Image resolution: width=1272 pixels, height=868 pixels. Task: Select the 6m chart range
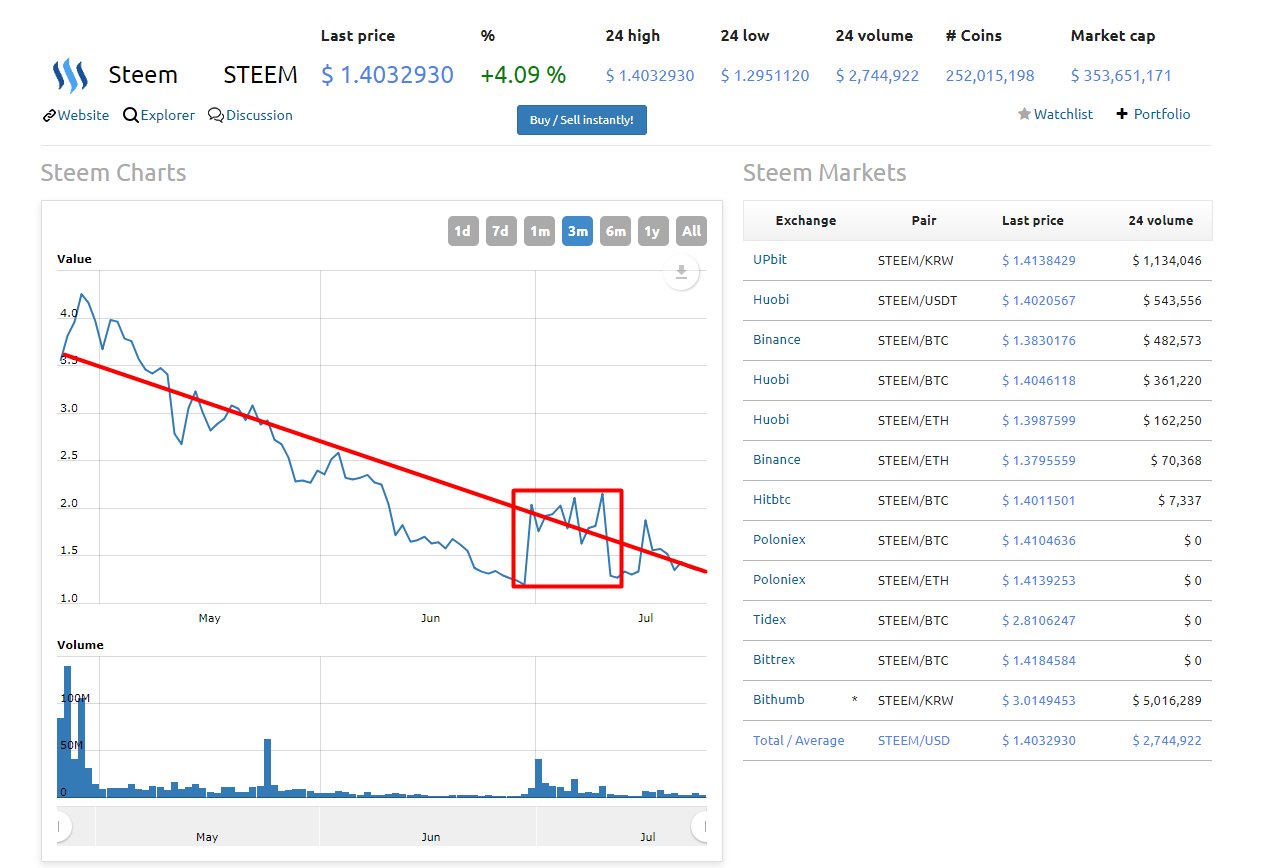615,231
